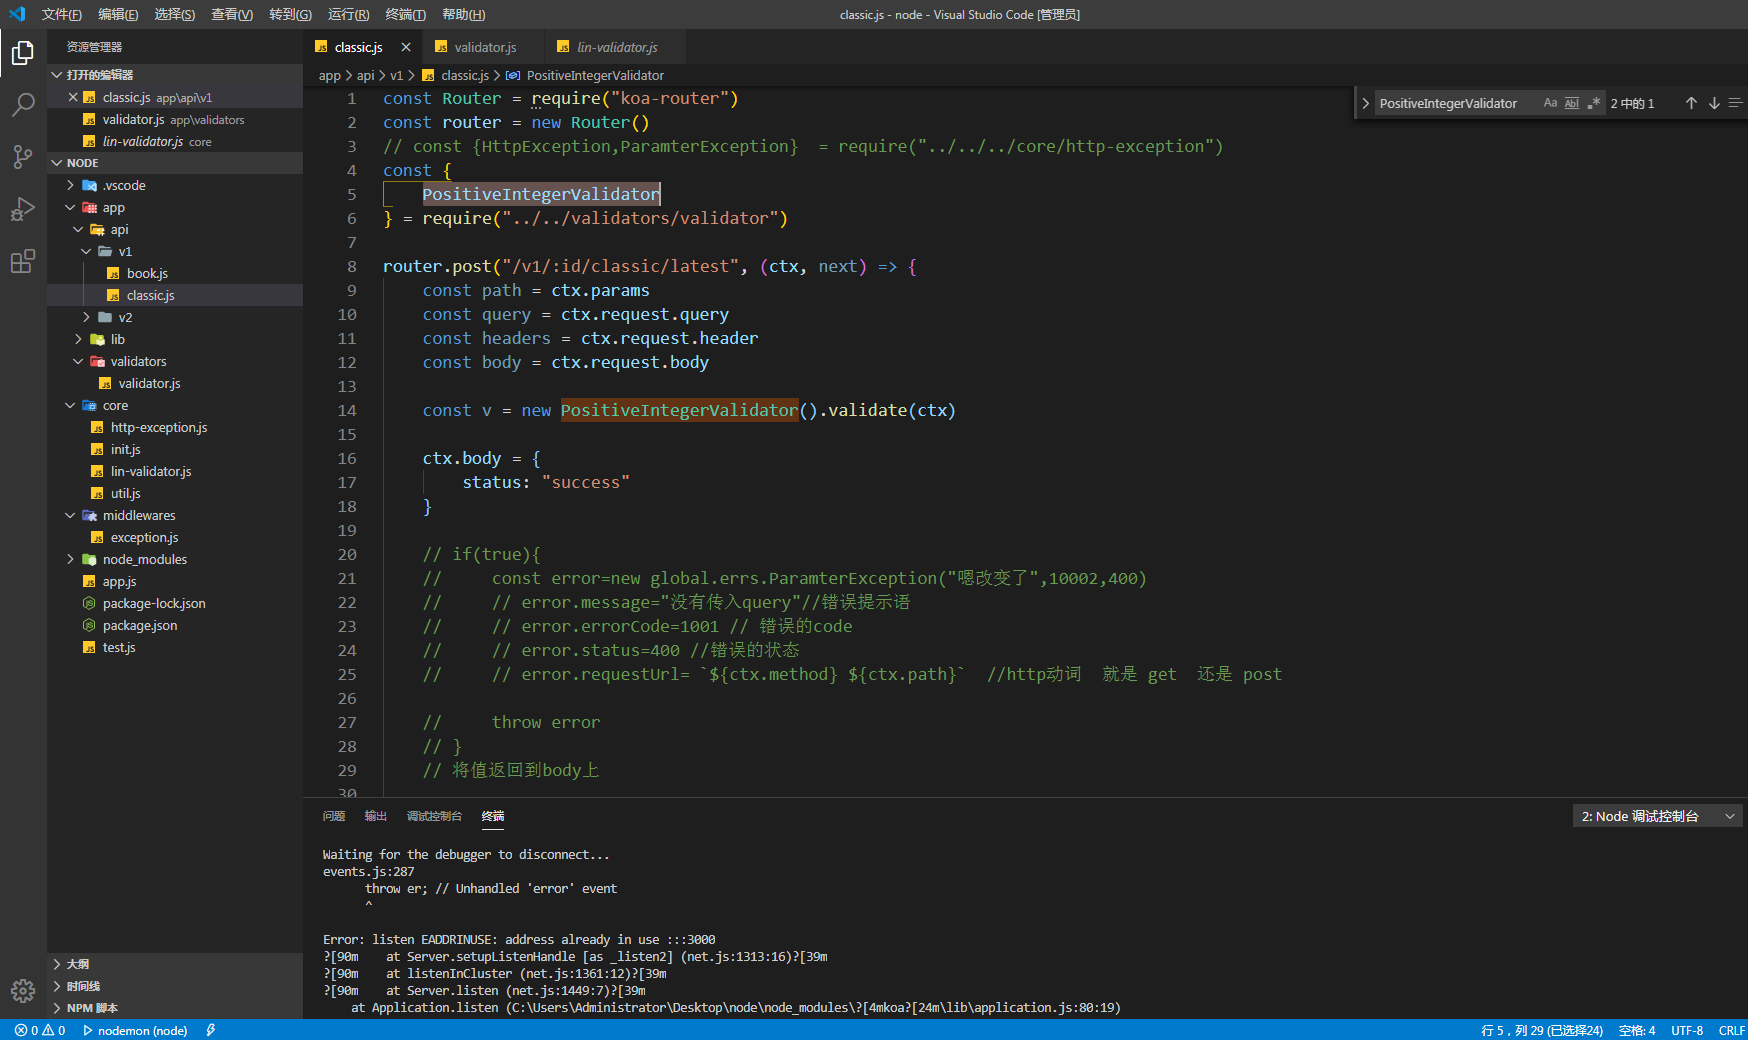Click the find input containing PositiveIntegerValidator
This screenshot has height=1040, width=1748.
(x=1456, y=103)
